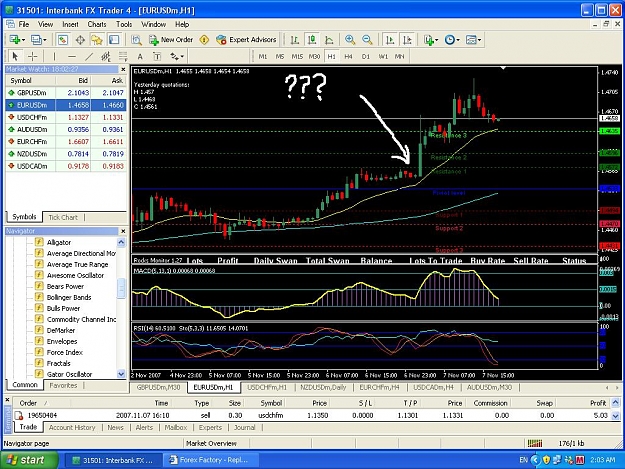Click the yellow diamond MetaEditor icon
This screenshot has height=469, width=625.
(204, 40)
